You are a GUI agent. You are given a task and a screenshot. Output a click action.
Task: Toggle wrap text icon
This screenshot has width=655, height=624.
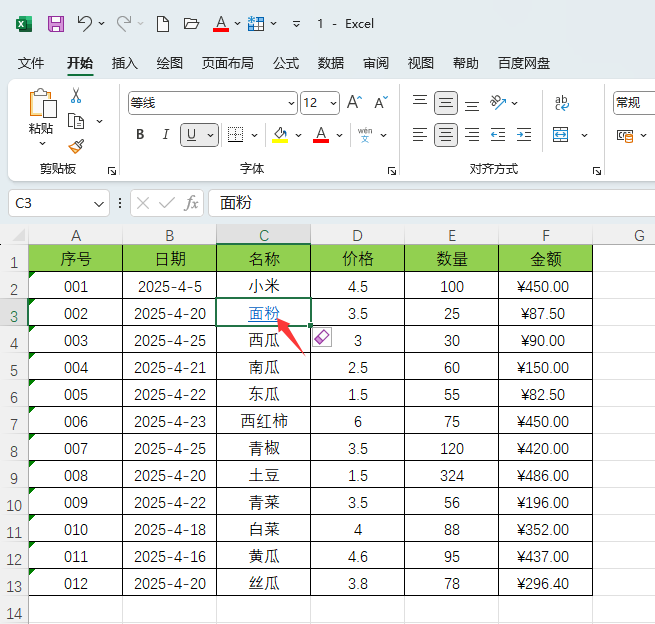click(x=562, y=103)
